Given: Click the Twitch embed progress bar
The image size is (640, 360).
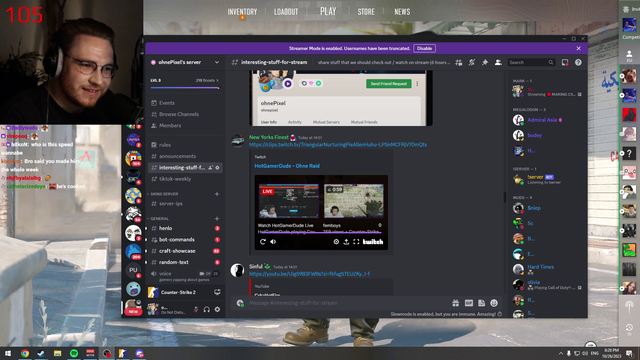Looking at the screenshot, I should pos(321,233).
